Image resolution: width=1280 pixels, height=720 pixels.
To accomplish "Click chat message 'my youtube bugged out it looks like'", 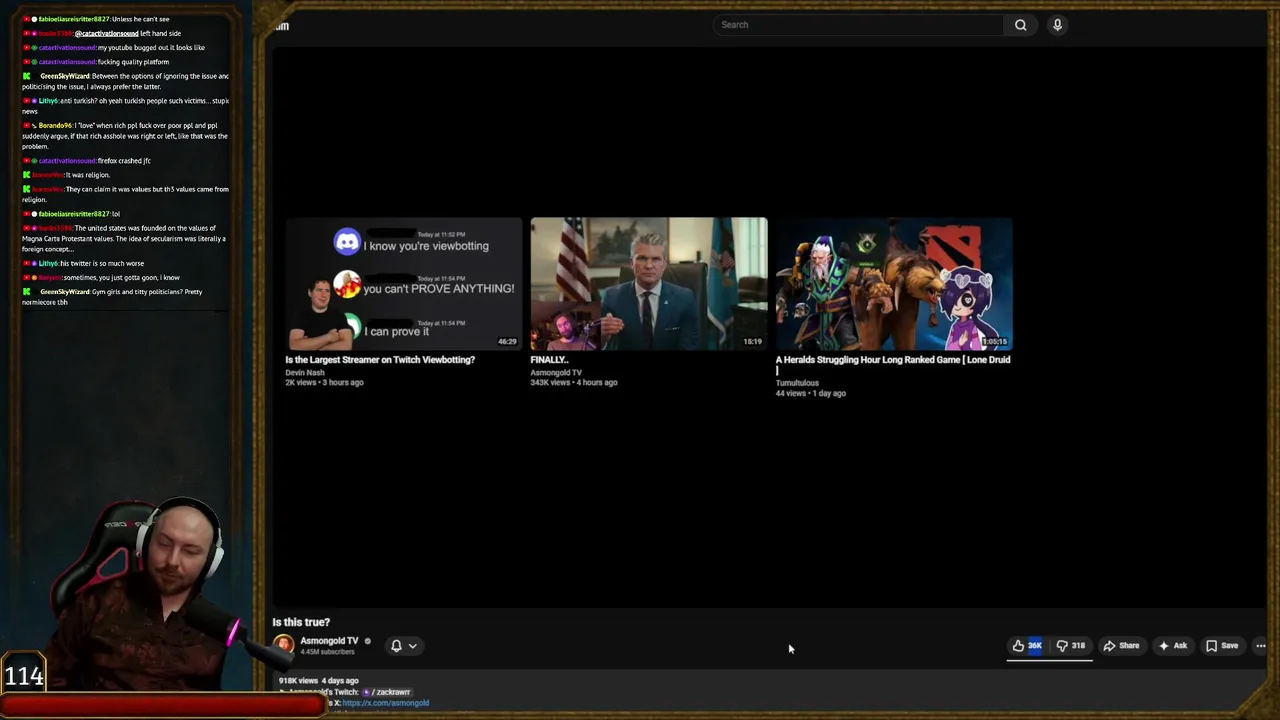I will pyautogui.click(x=151, y=48).
